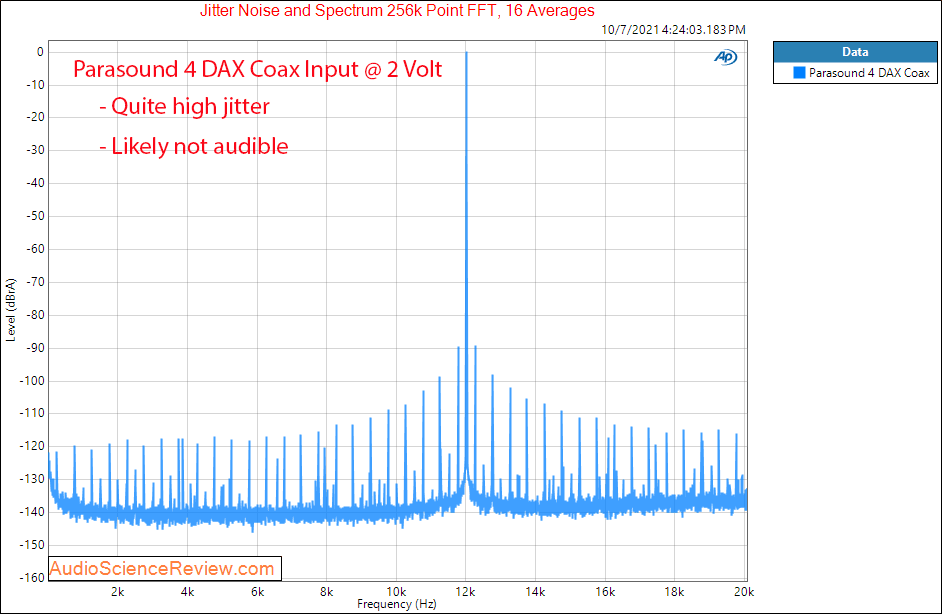Click the AP logo in the graph corner
The width and height of the screenshot is (942, 614).
pos(725,57)
